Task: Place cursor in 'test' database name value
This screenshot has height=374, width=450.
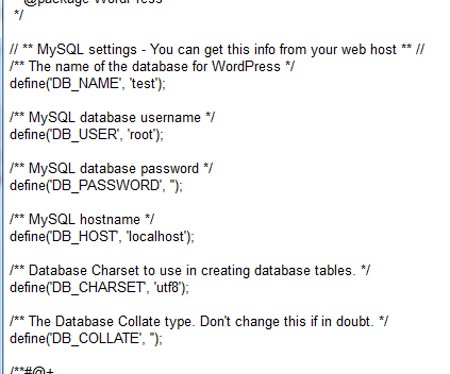Action: 143,83
